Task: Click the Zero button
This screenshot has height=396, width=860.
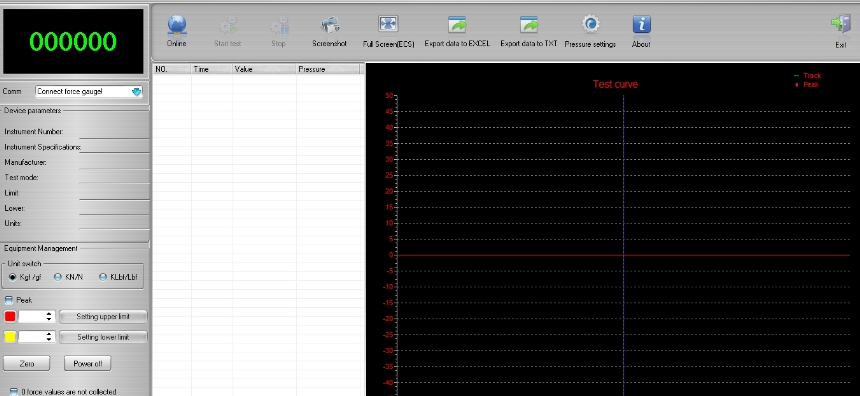Action: [26, 363]
